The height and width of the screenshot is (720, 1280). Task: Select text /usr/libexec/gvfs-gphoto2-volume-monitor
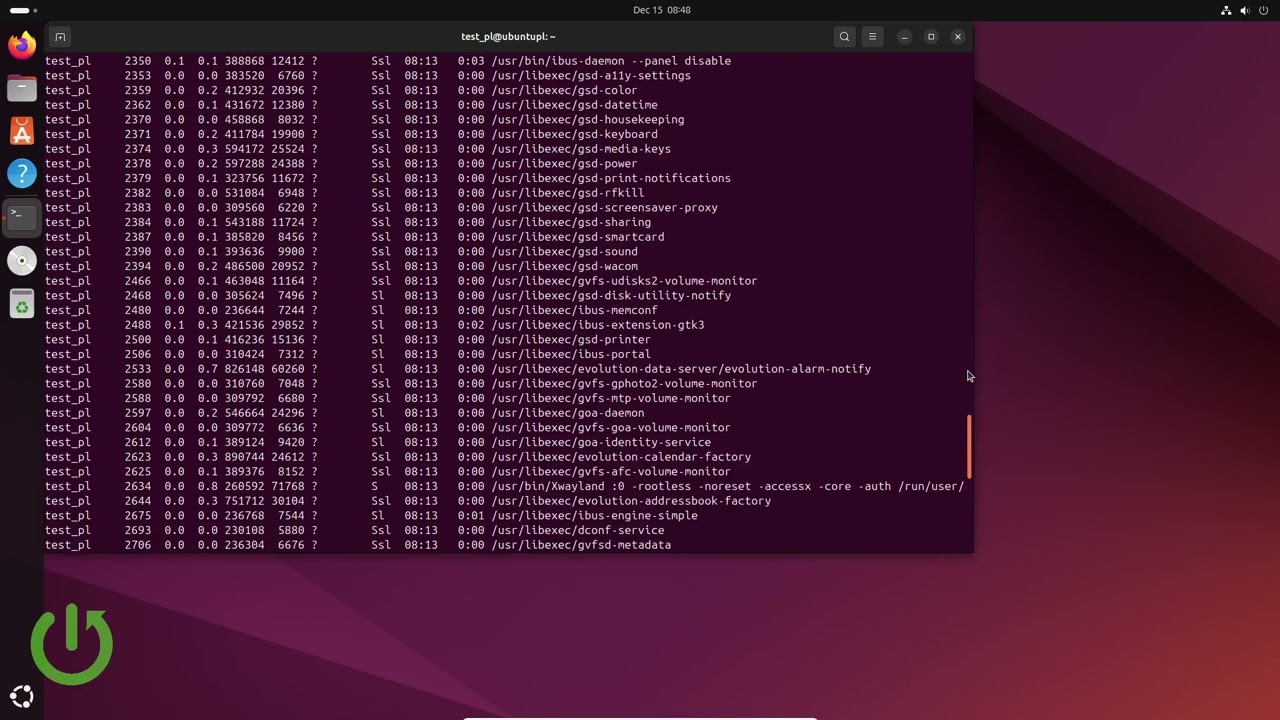pyautogui.click(x=624, y=384)
